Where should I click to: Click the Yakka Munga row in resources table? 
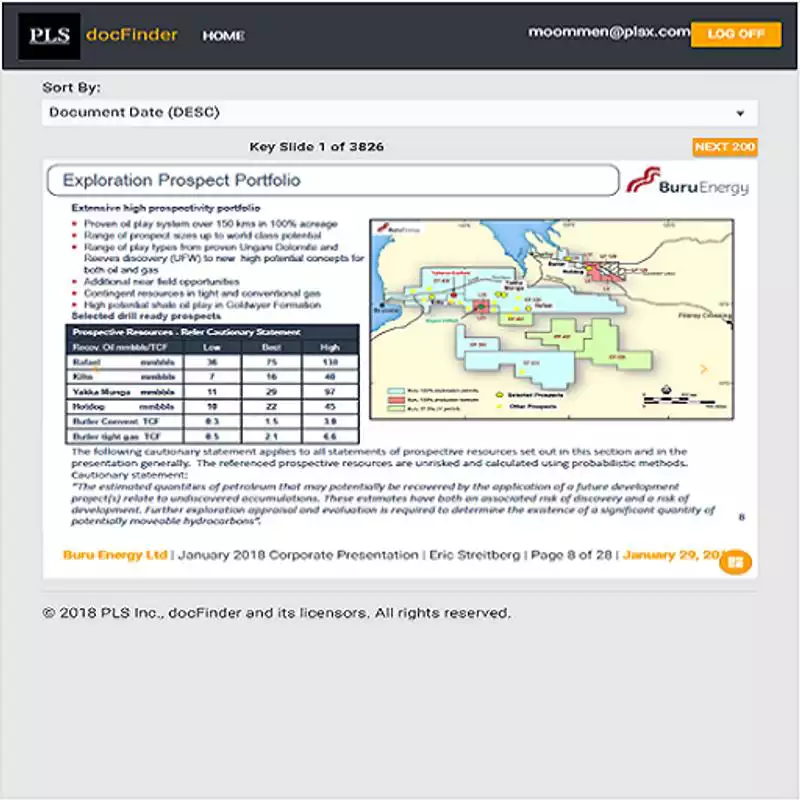tap(212, 392)
